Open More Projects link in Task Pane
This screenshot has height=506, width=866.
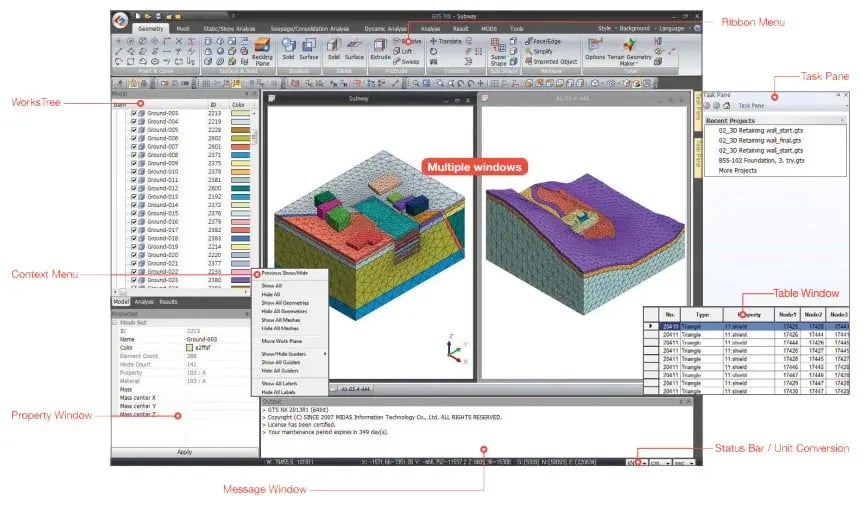click(737, 169)
